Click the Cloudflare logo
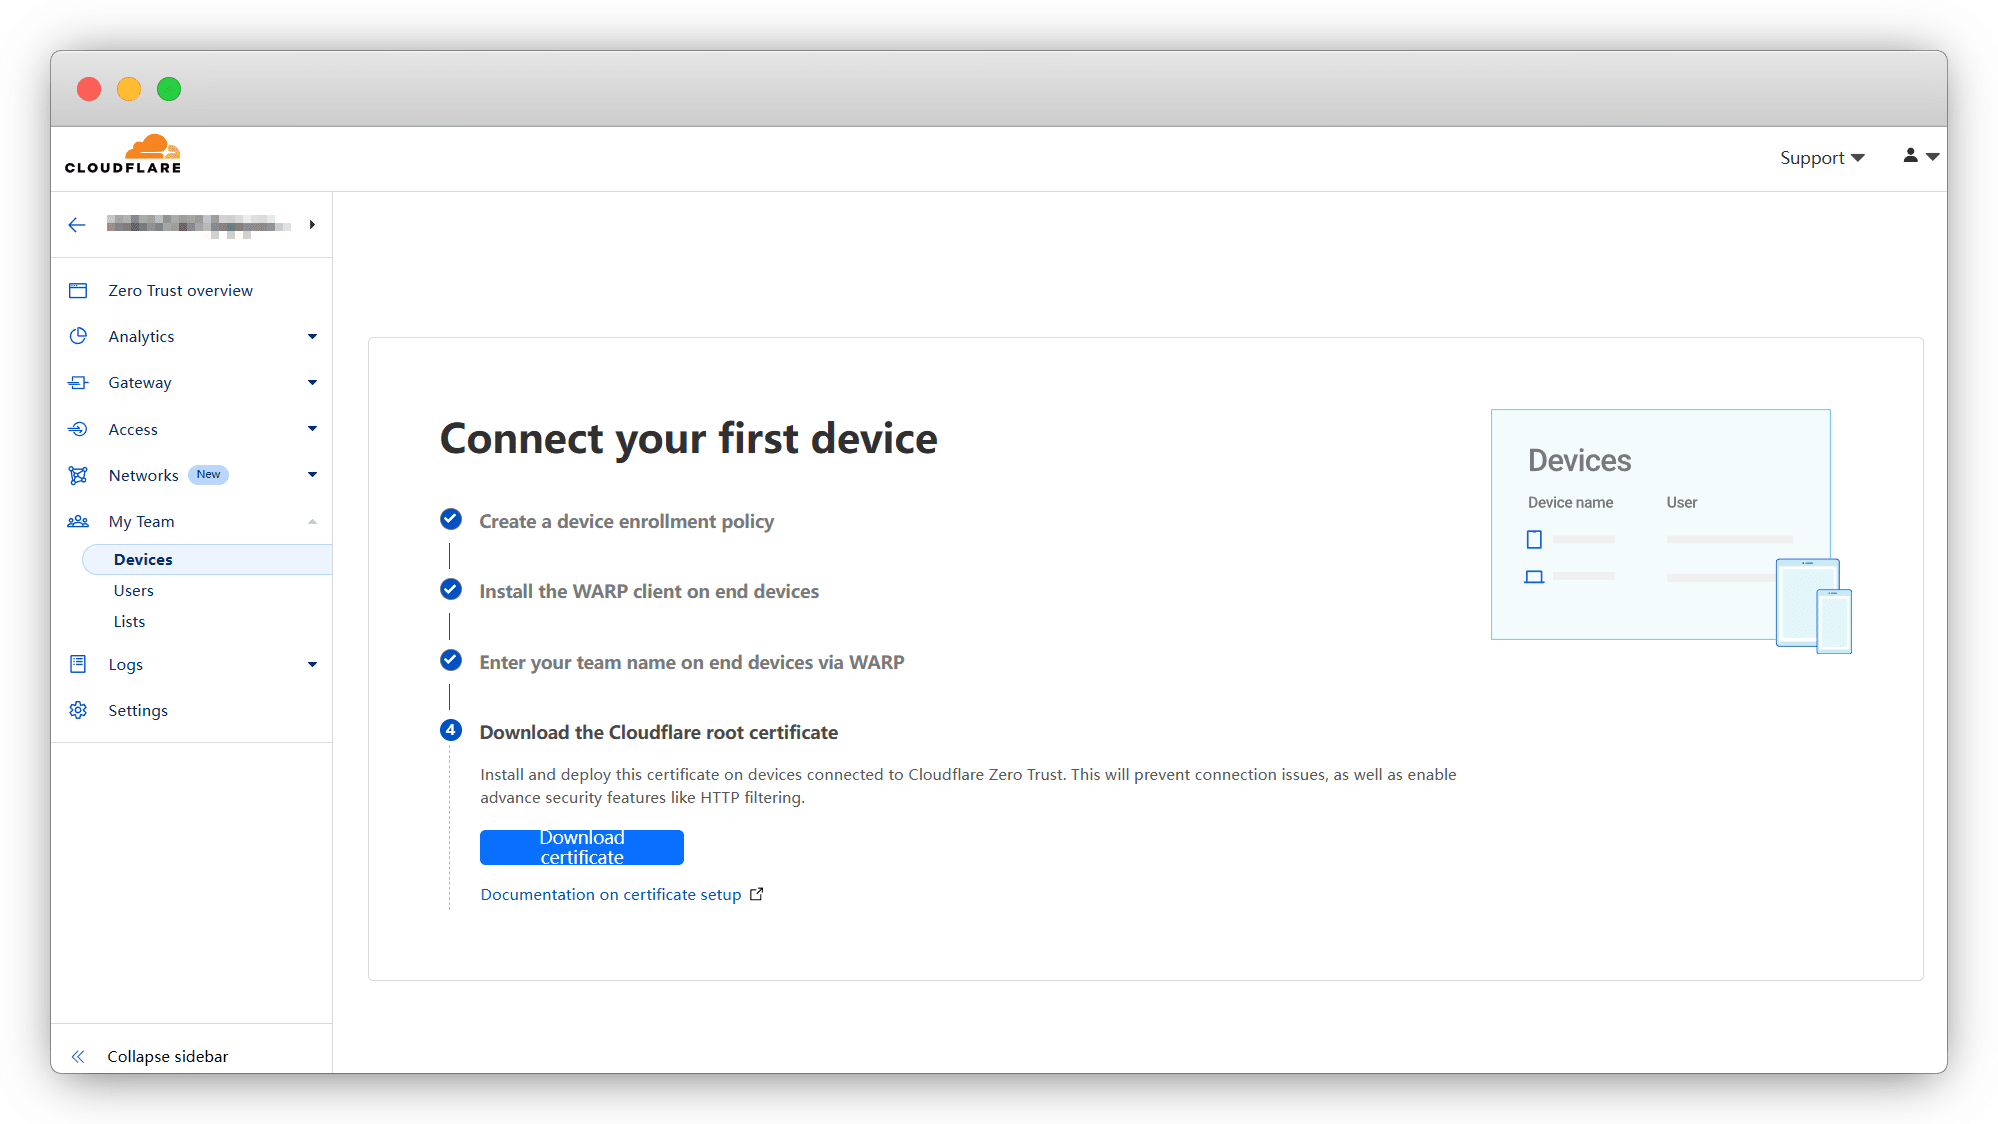Viewport: 1998px width, 1124px height. point(123,155)
